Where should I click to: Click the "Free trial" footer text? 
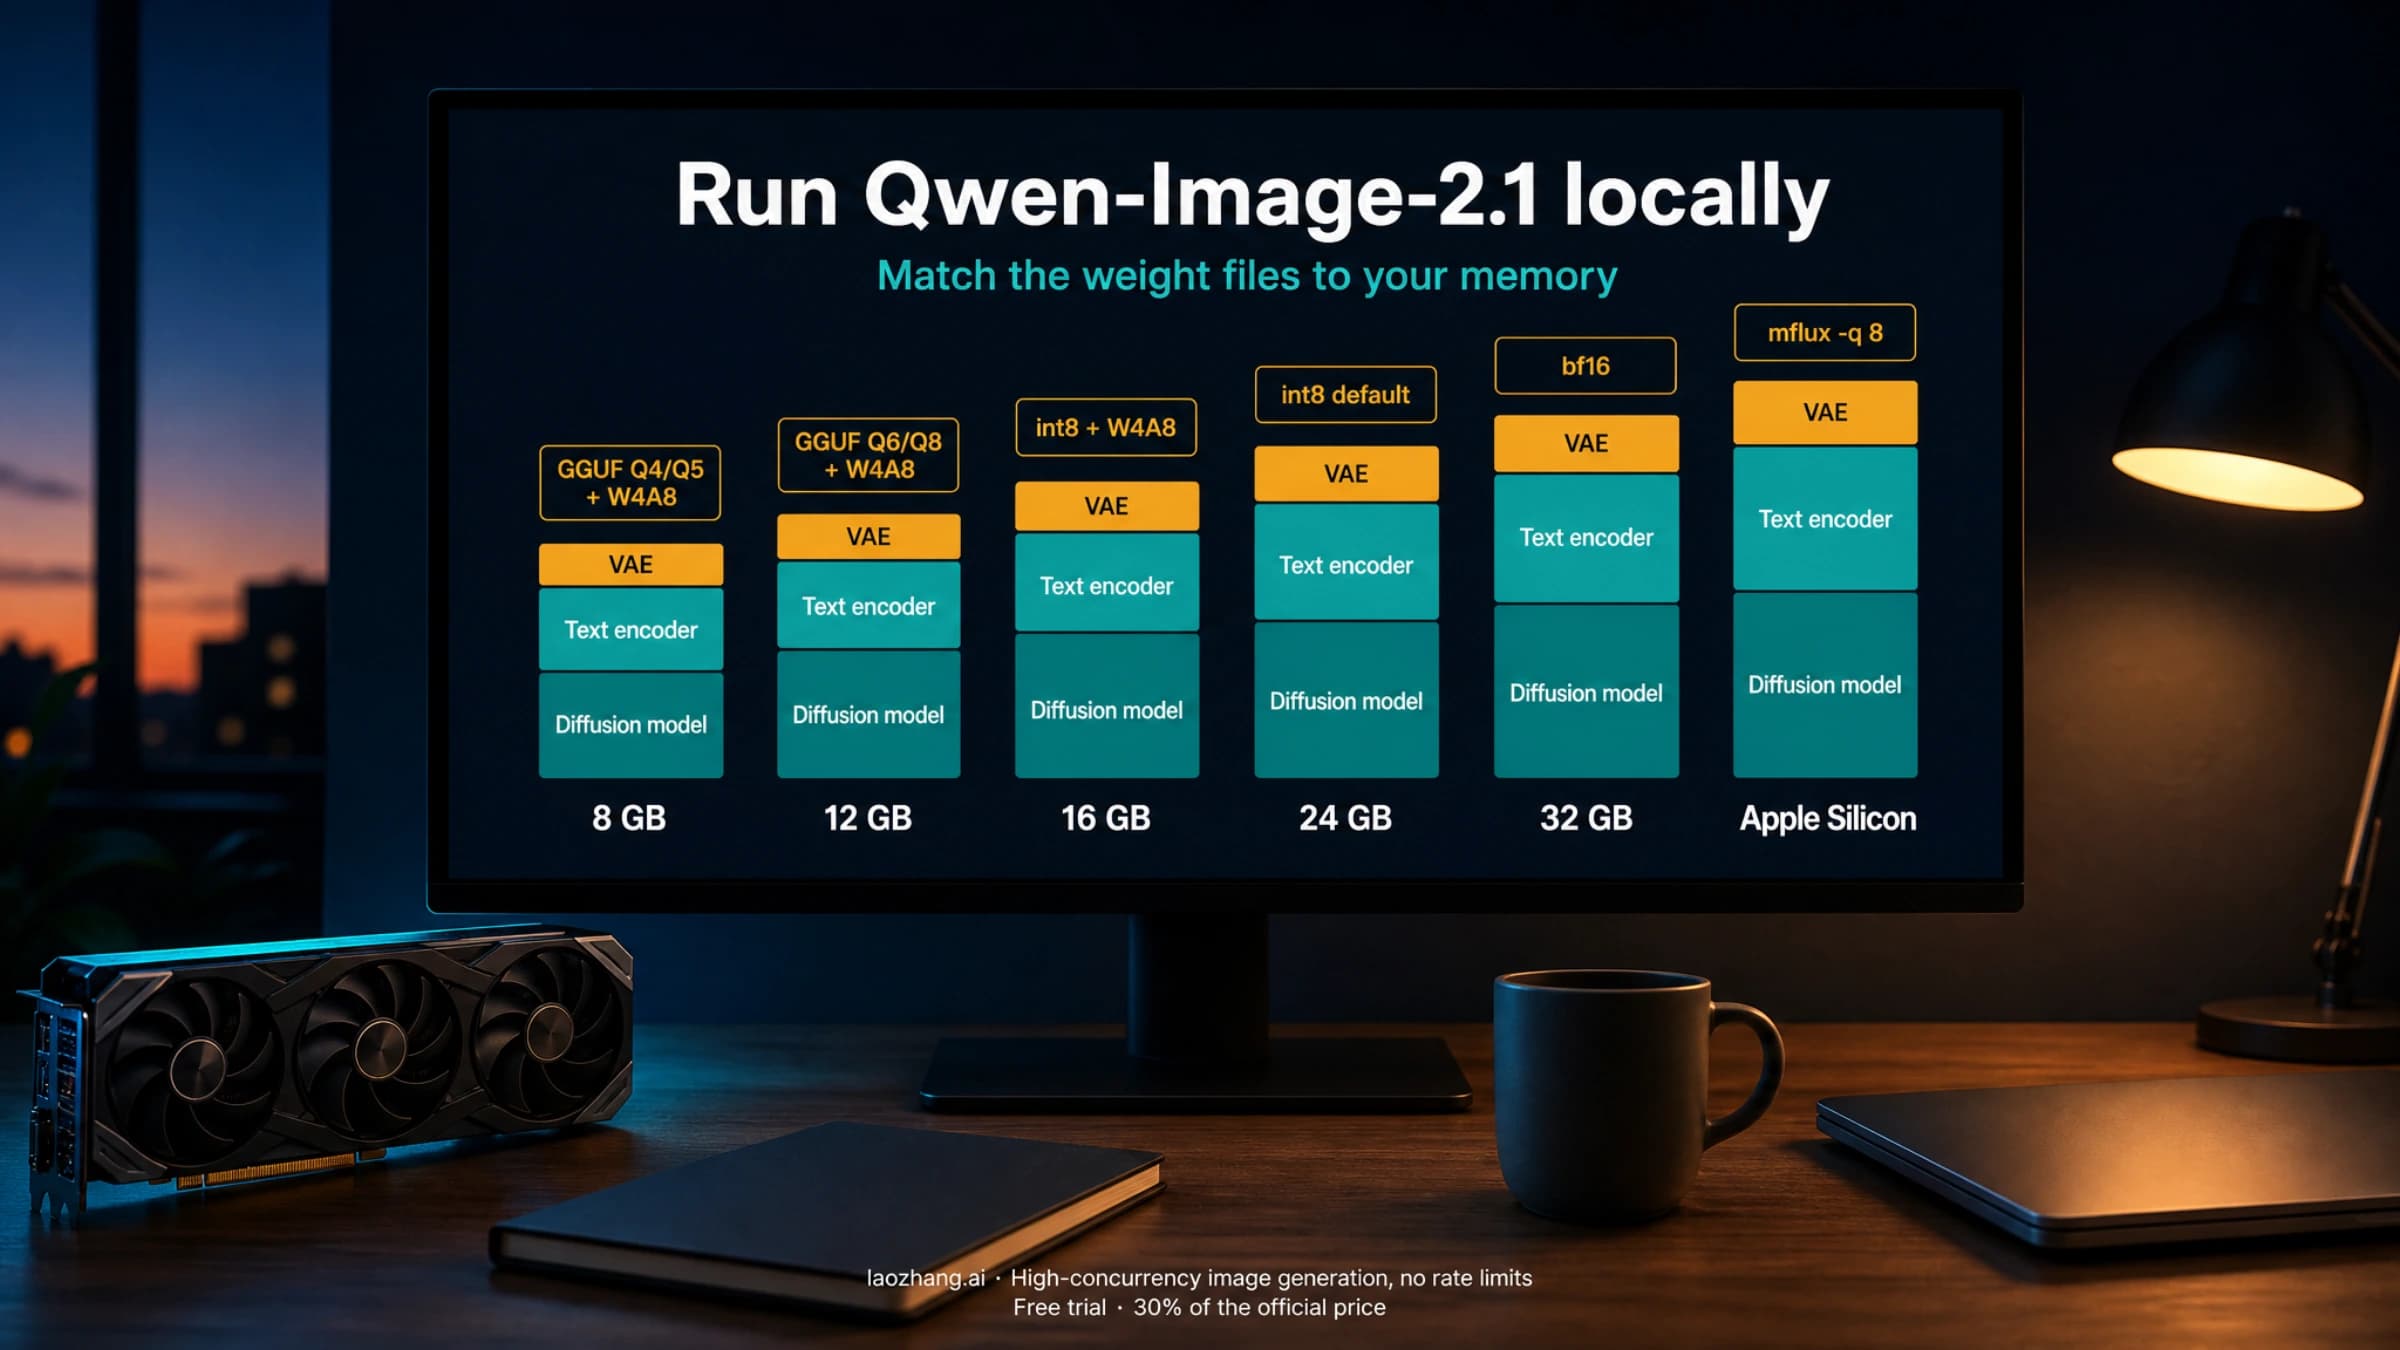click(1059, 1307)
